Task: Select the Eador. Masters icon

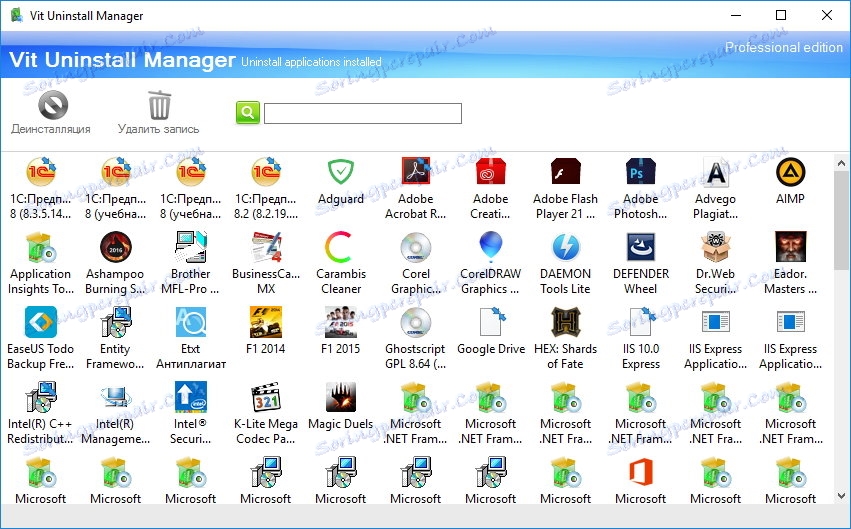Action: pyautogui.click(x=790, y=247)
